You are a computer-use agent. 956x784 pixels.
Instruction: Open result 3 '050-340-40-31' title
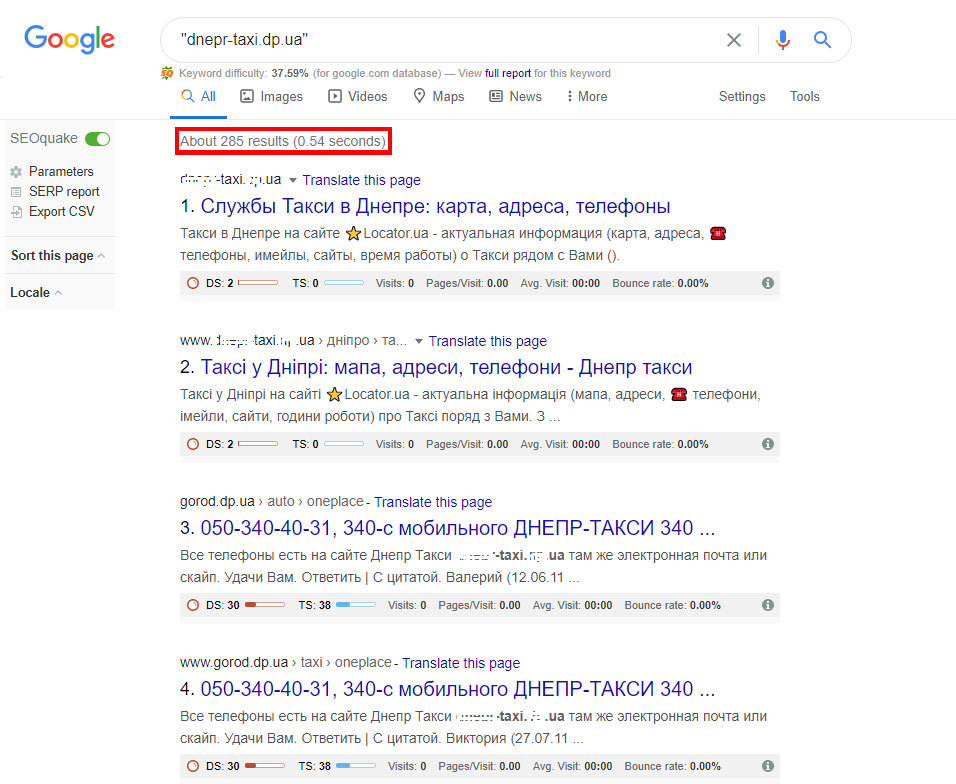coord(458,528)
